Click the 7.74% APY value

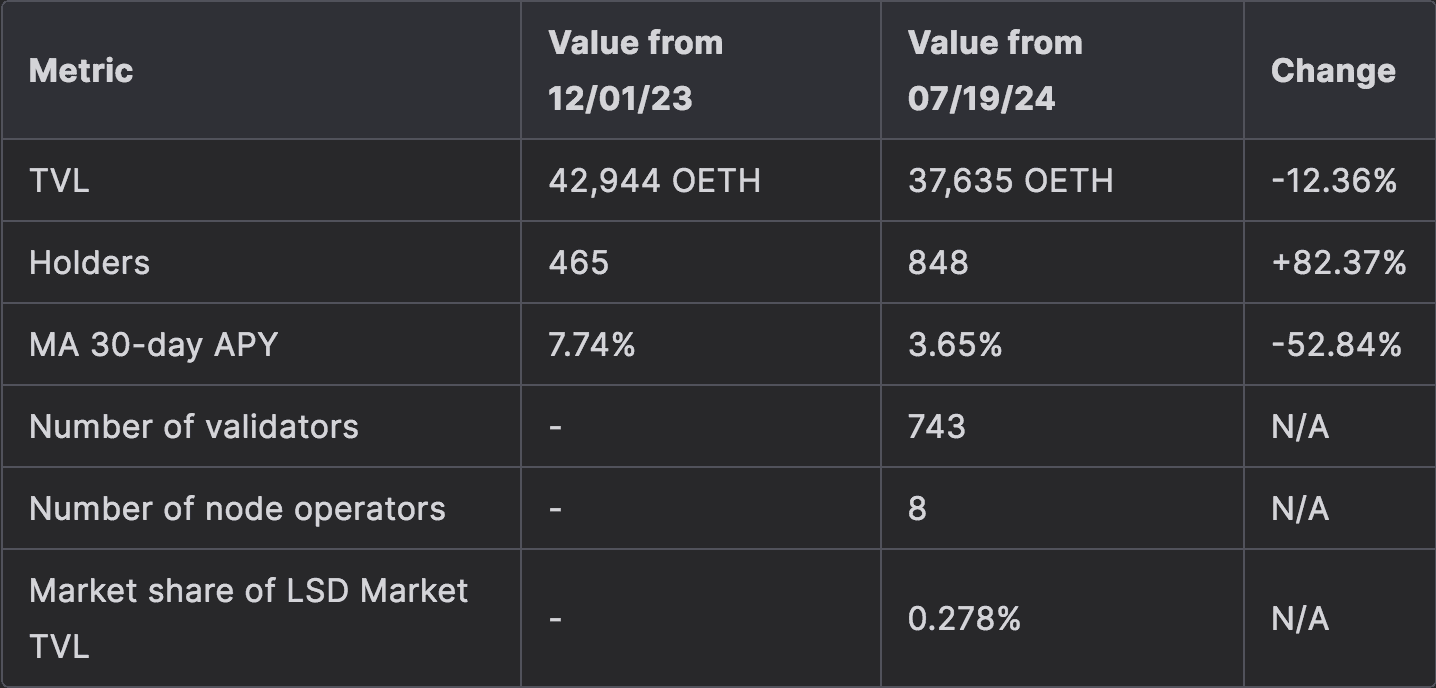coord(591,345)
